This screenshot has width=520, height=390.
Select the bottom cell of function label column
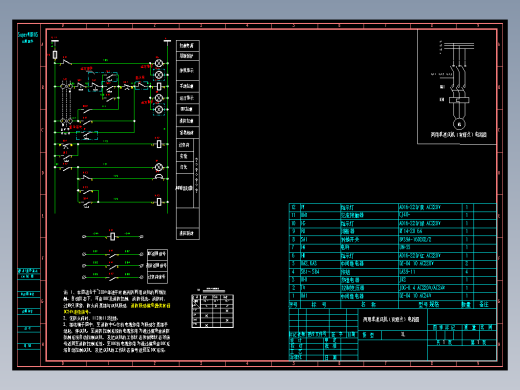188,233
